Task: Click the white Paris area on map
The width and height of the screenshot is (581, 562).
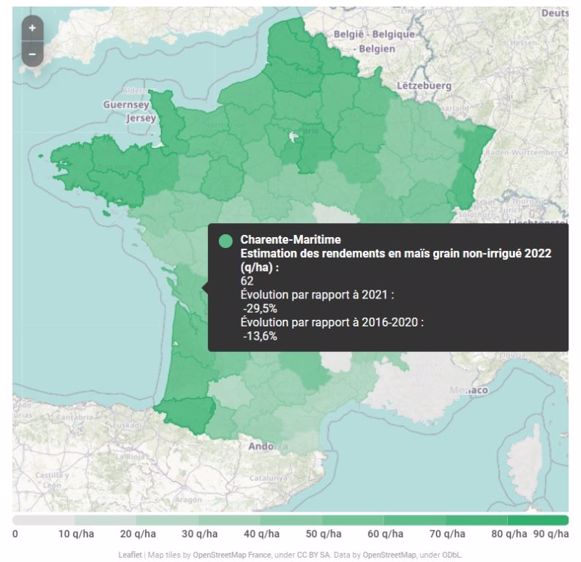Action: [x=293, y=137]
